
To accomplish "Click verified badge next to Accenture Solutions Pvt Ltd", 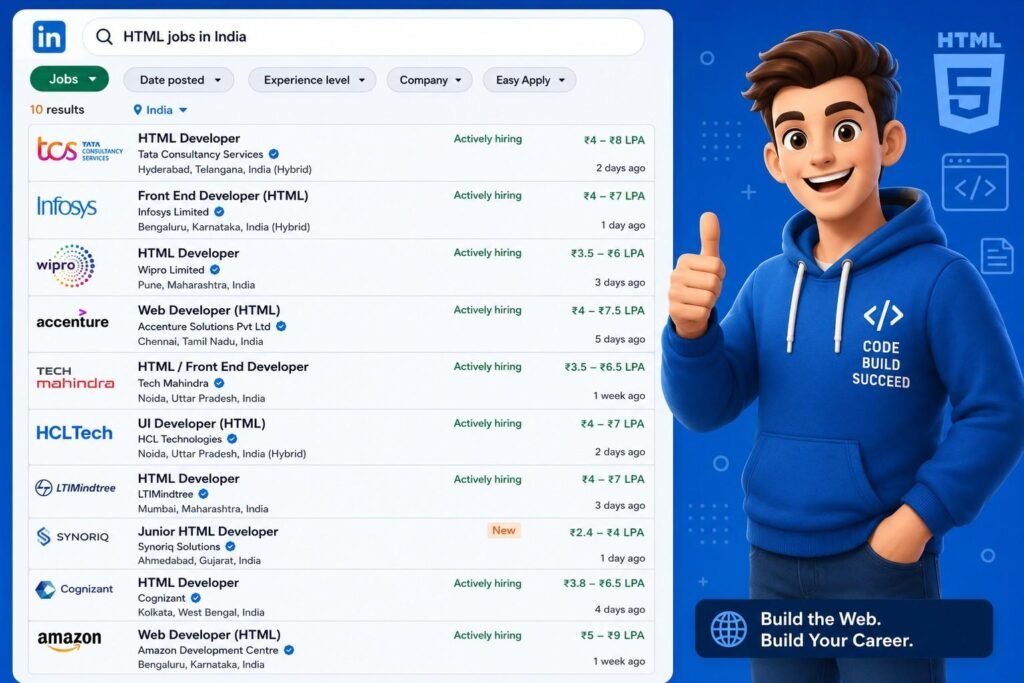I will 281,326.
